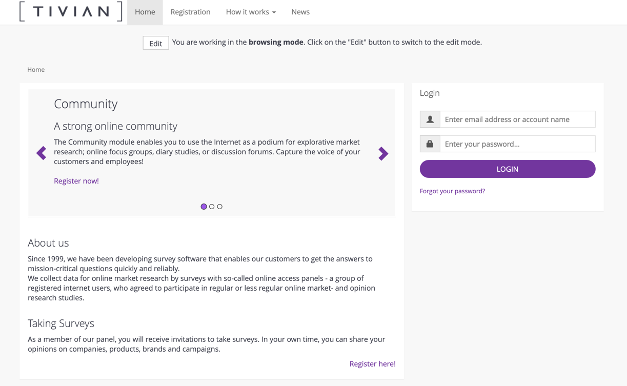Go to previous carousel slide arrow
627x386 pixels.
41,153
